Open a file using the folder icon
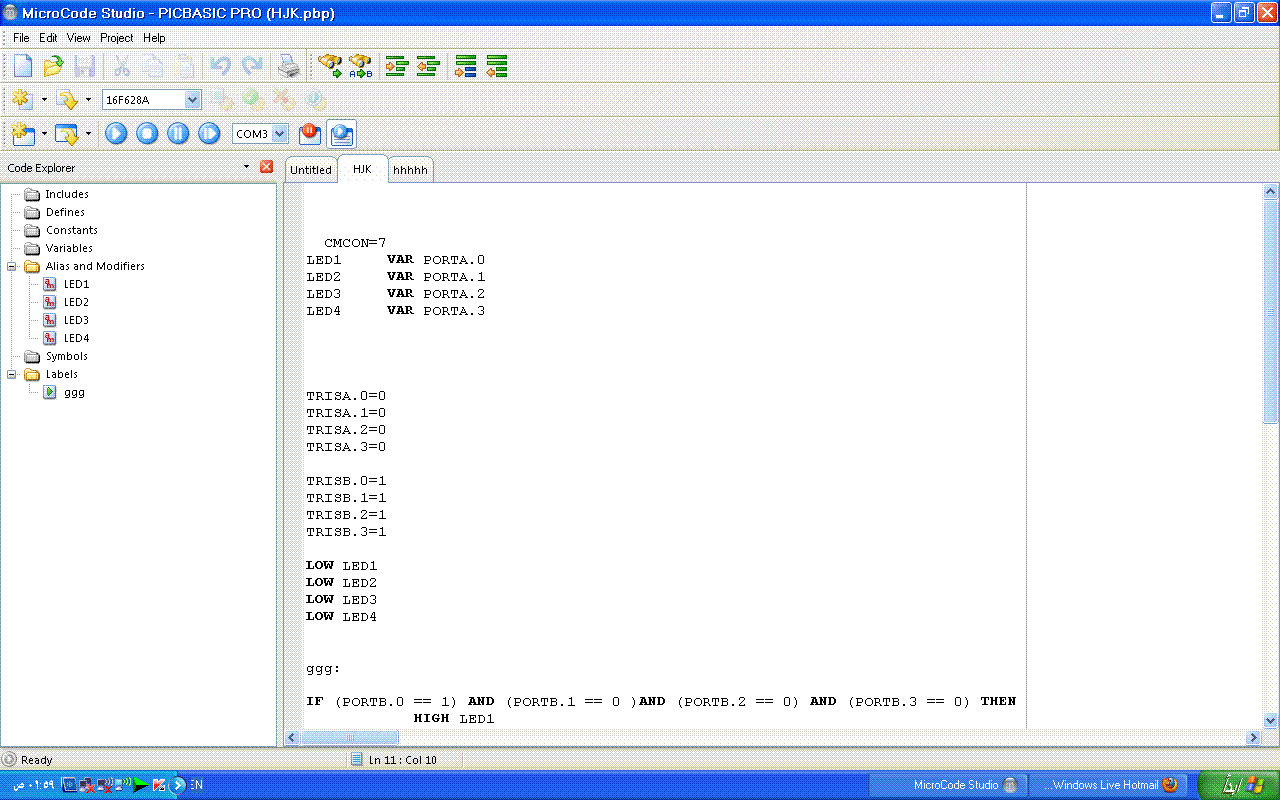 point(53,67)
